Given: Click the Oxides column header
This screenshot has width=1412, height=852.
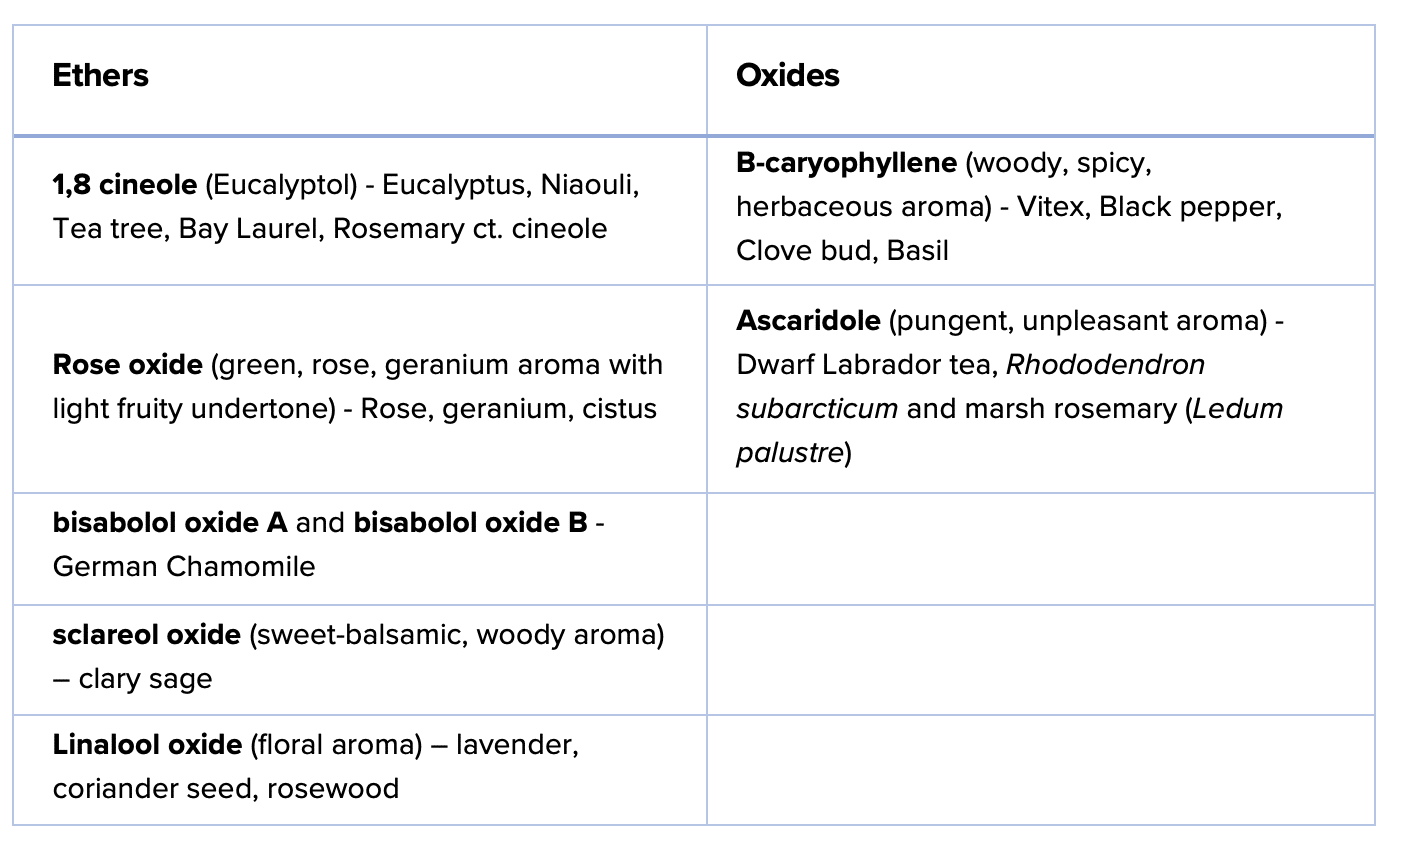Looking at the screenshot, I should pyautogui.click(x=787, y=75).
